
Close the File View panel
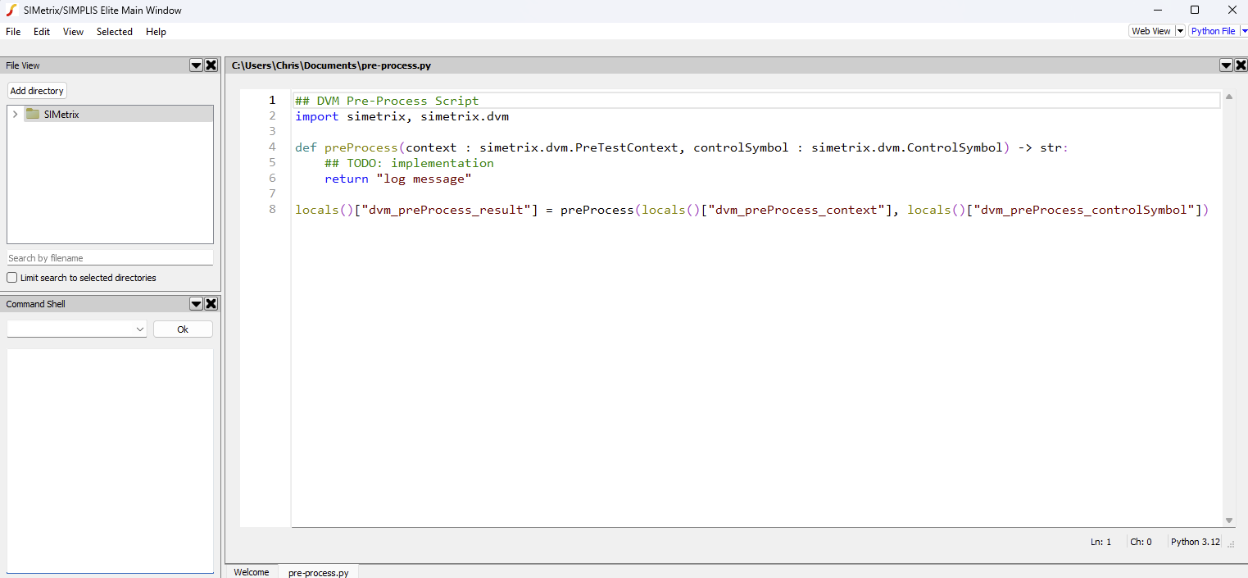pyautogui.click(x=210, y=64)
